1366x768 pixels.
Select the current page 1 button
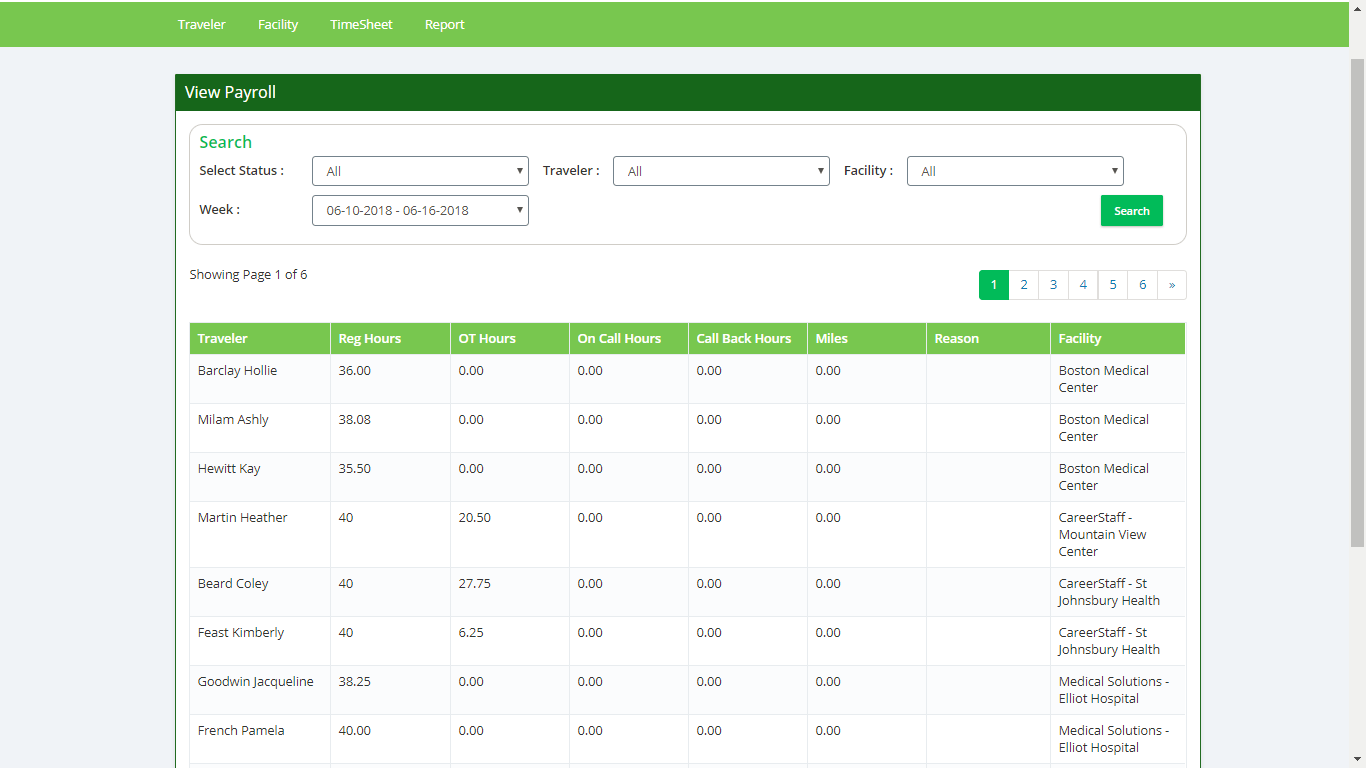click(993, 285)
